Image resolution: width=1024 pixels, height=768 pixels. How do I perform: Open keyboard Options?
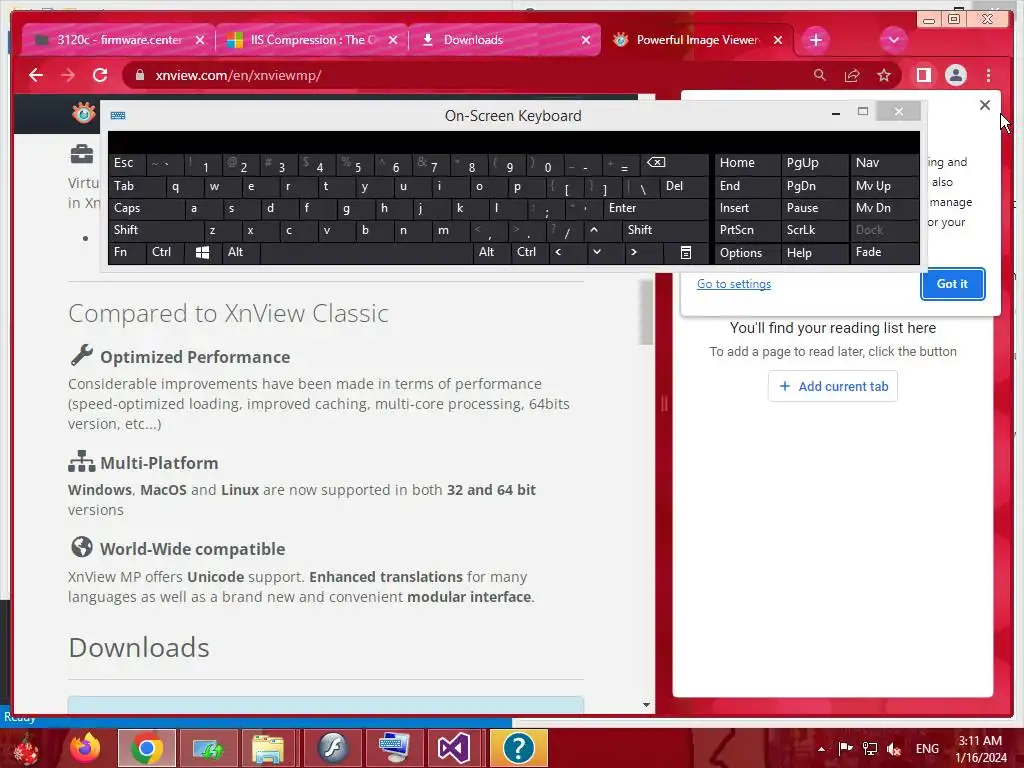coord(748,253)
